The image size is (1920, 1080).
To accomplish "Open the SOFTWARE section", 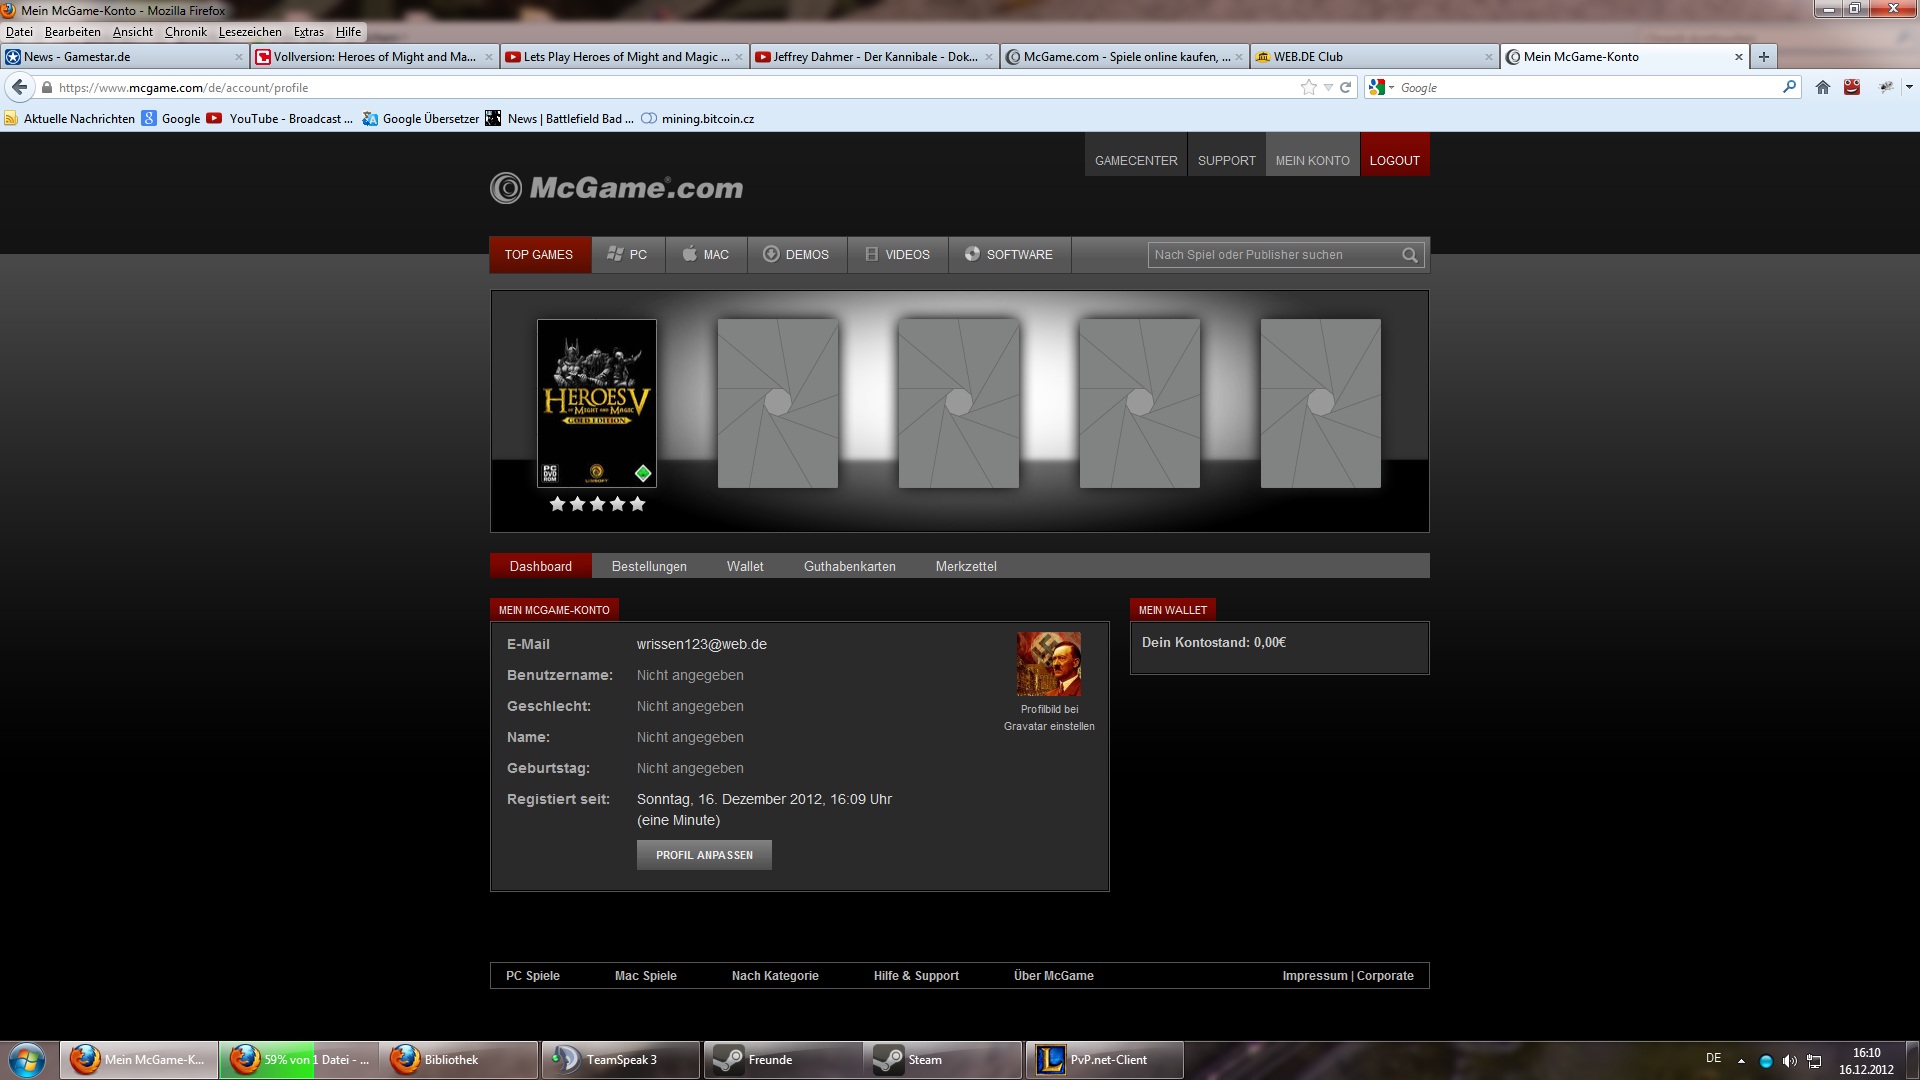I will click(1009, 255).
